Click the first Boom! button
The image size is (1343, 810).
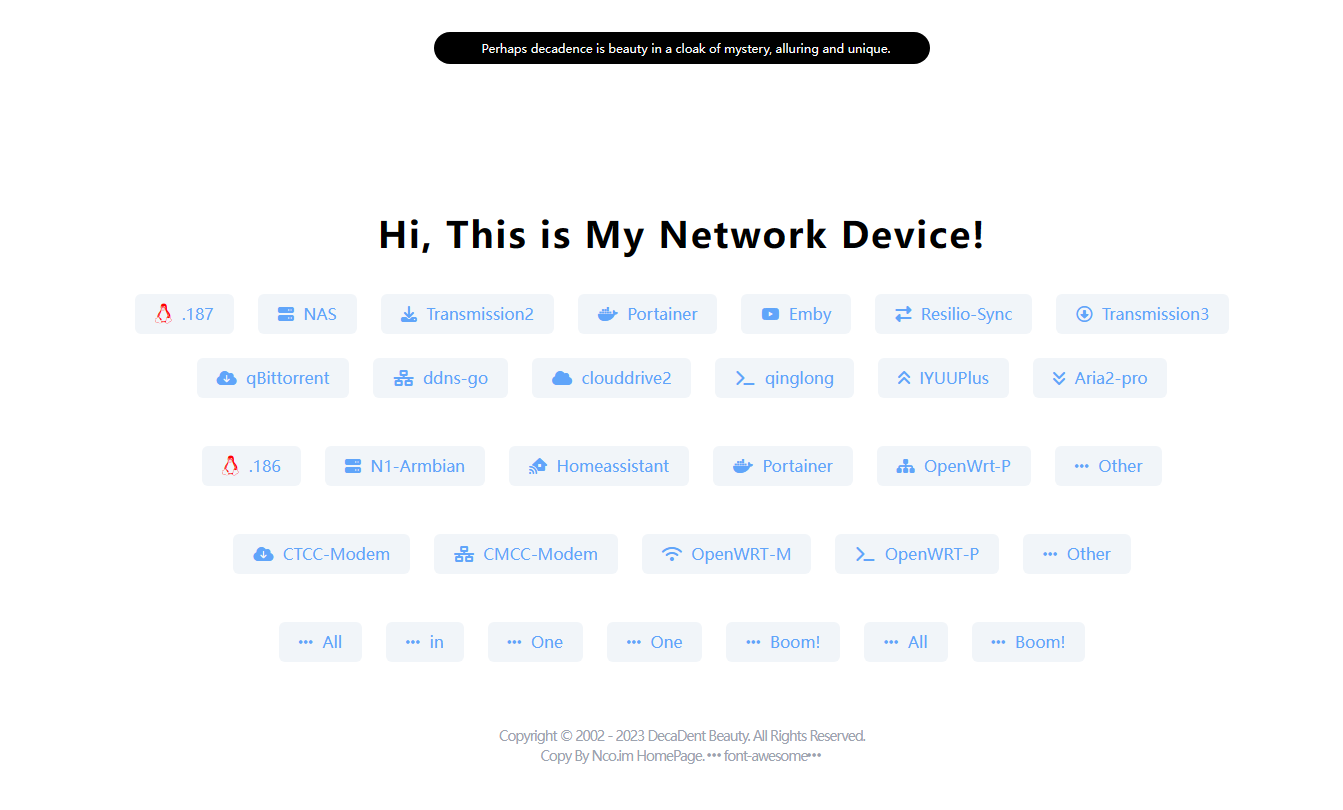tap(783, 642)
